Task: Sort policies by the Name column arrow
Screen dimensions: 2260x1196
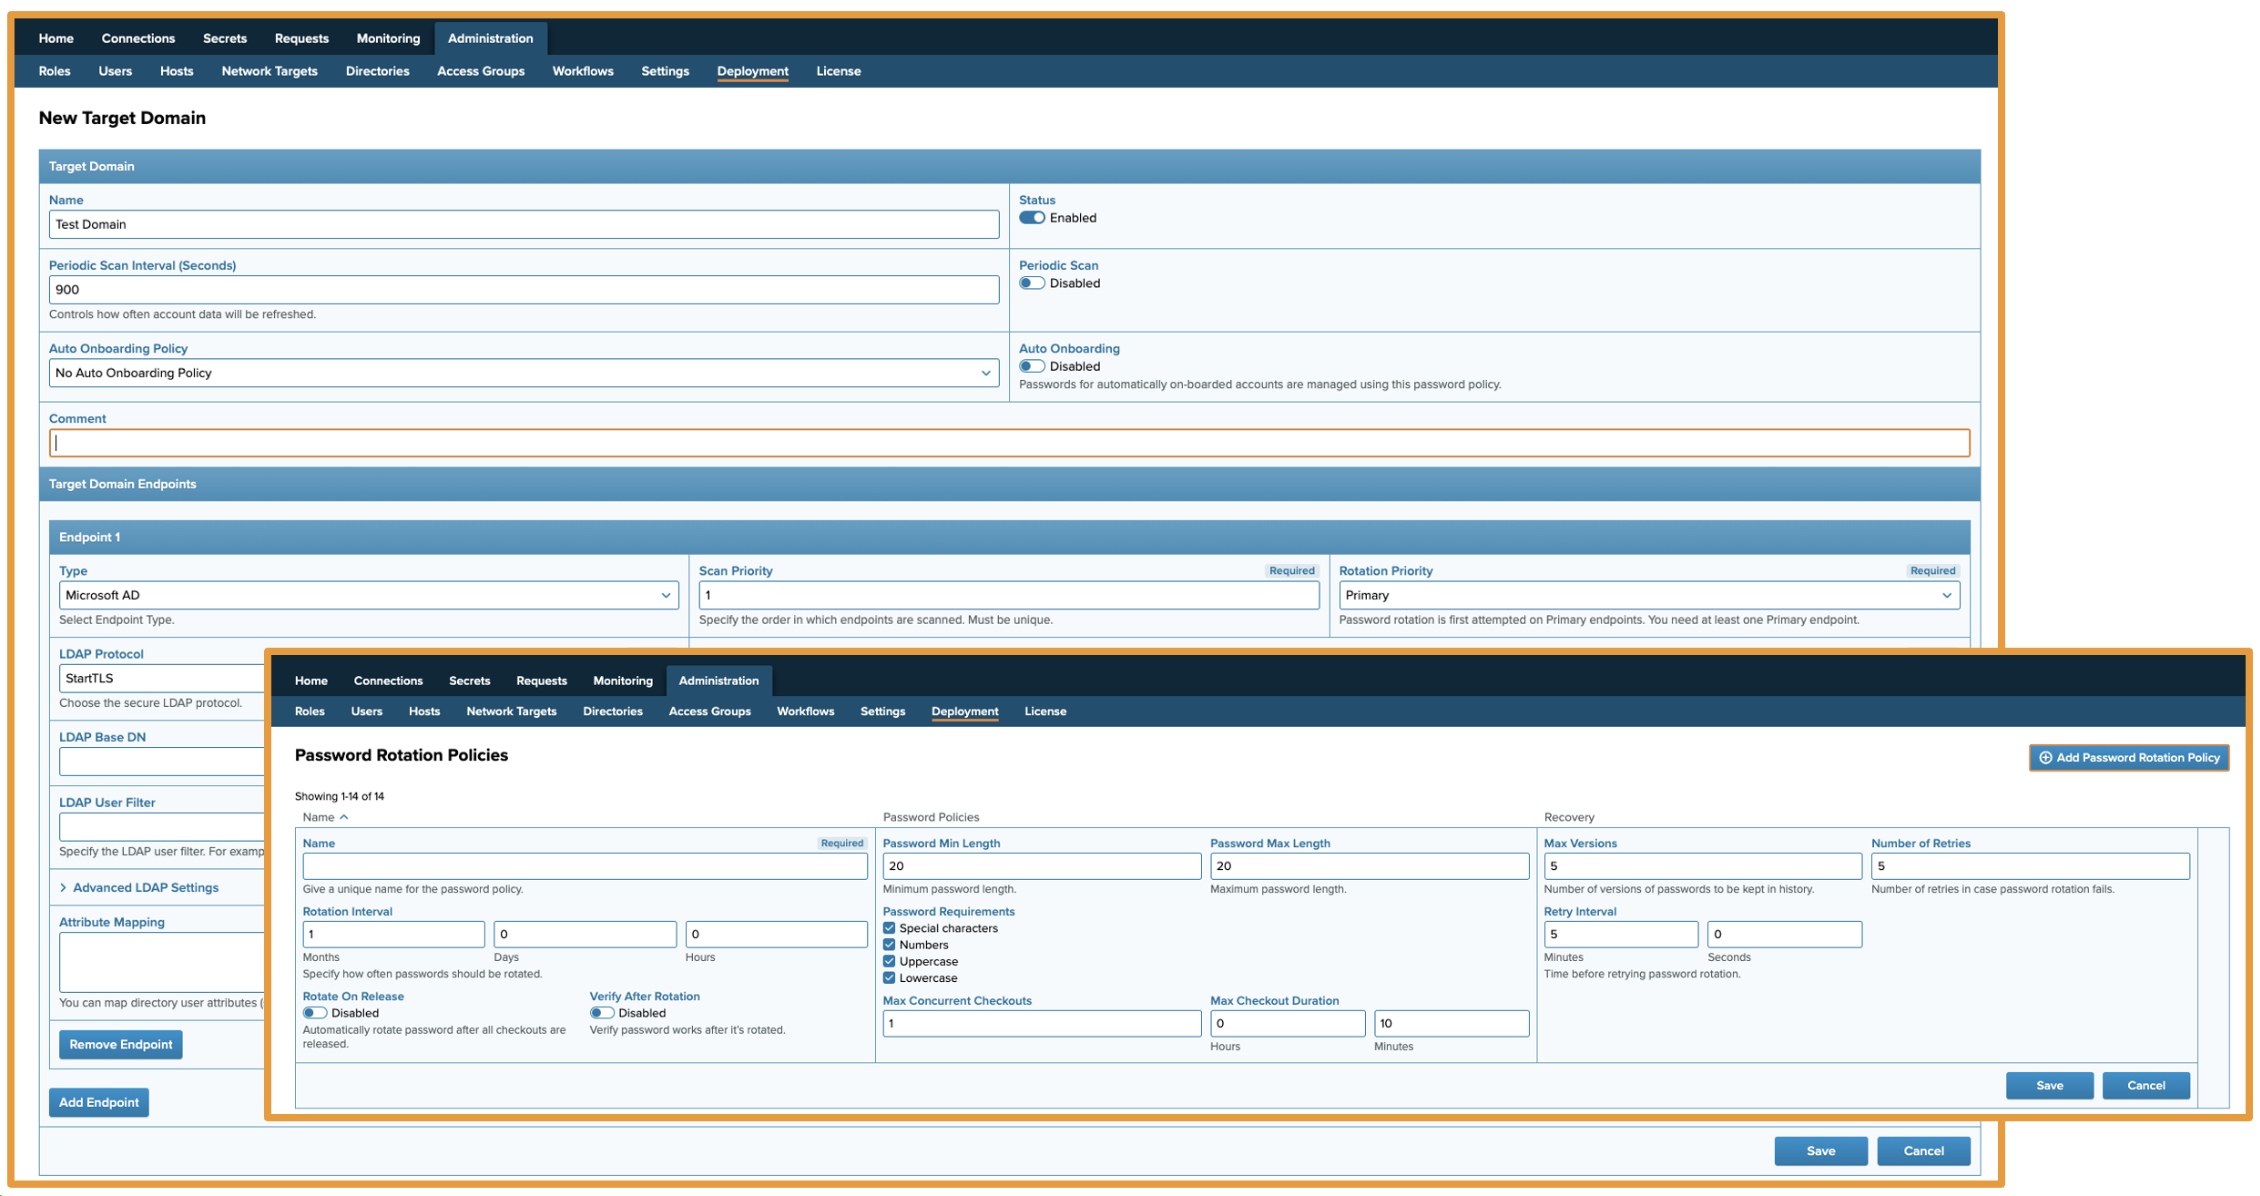Action: coord(344,817)
